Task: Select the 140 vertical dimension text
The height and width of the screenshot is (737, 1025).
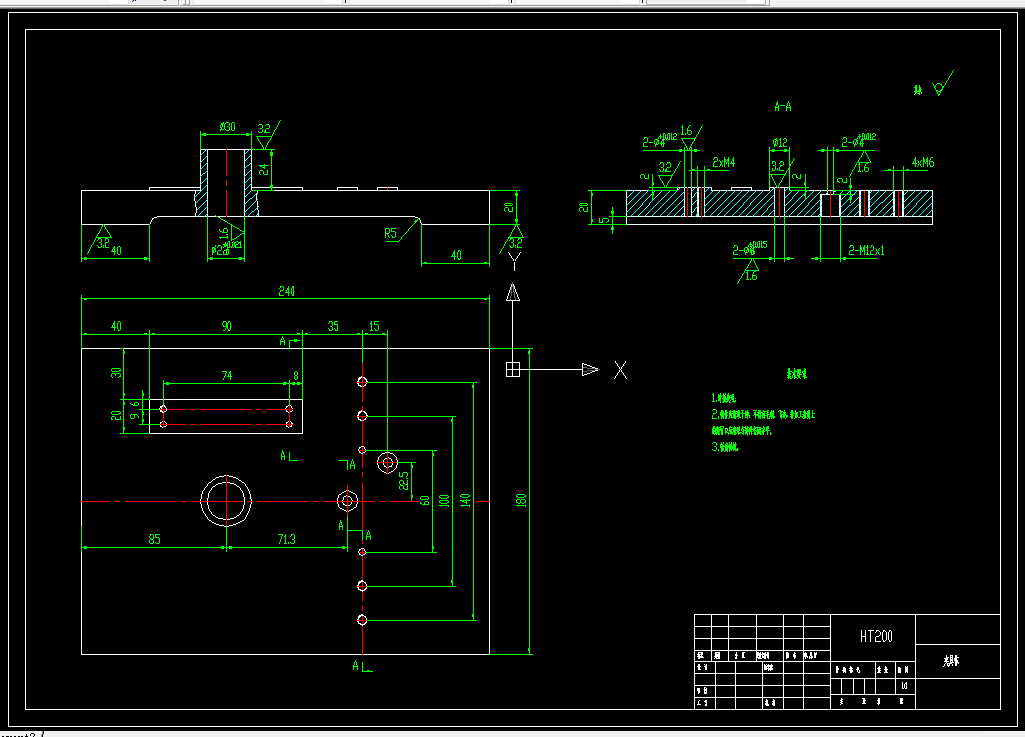Action: tap(465, 500)
